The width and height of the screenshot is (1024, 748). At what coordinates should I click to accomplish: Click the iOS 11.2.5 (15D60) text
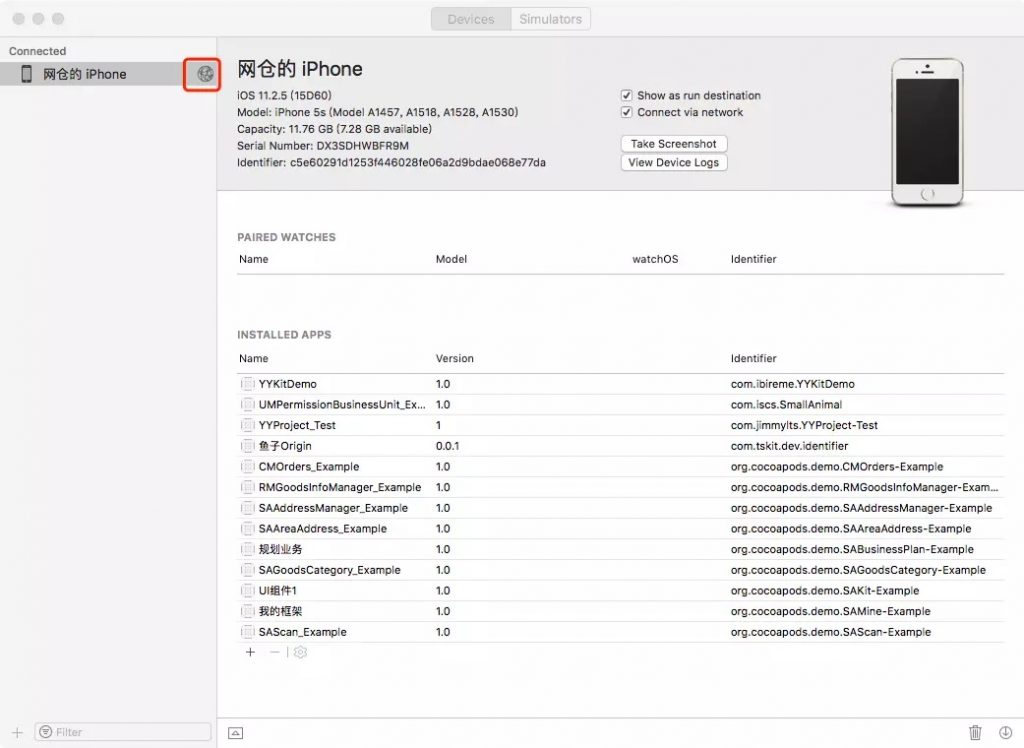click(284, 95)
